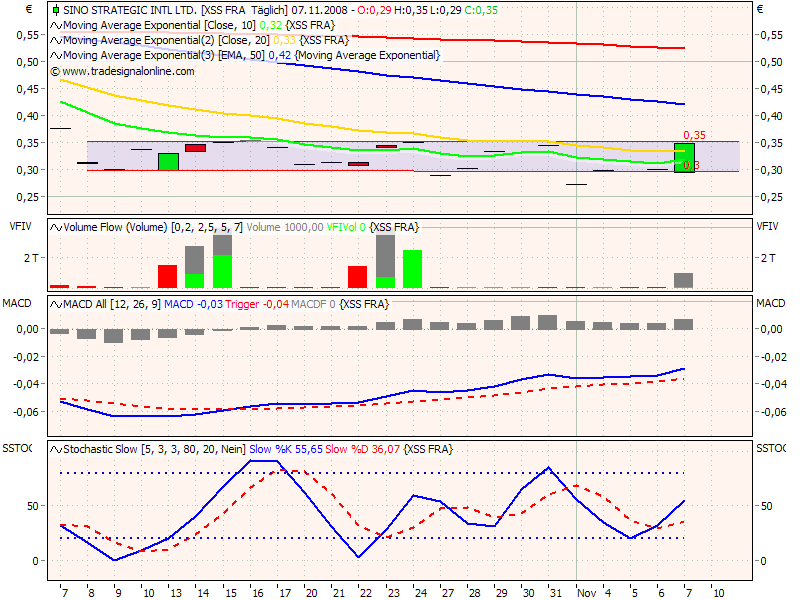Image resolution: width=800 pixels, height=600 pixels.
Task: Click the 31 date label on the time axis
Action: click(x=556, y=593)
